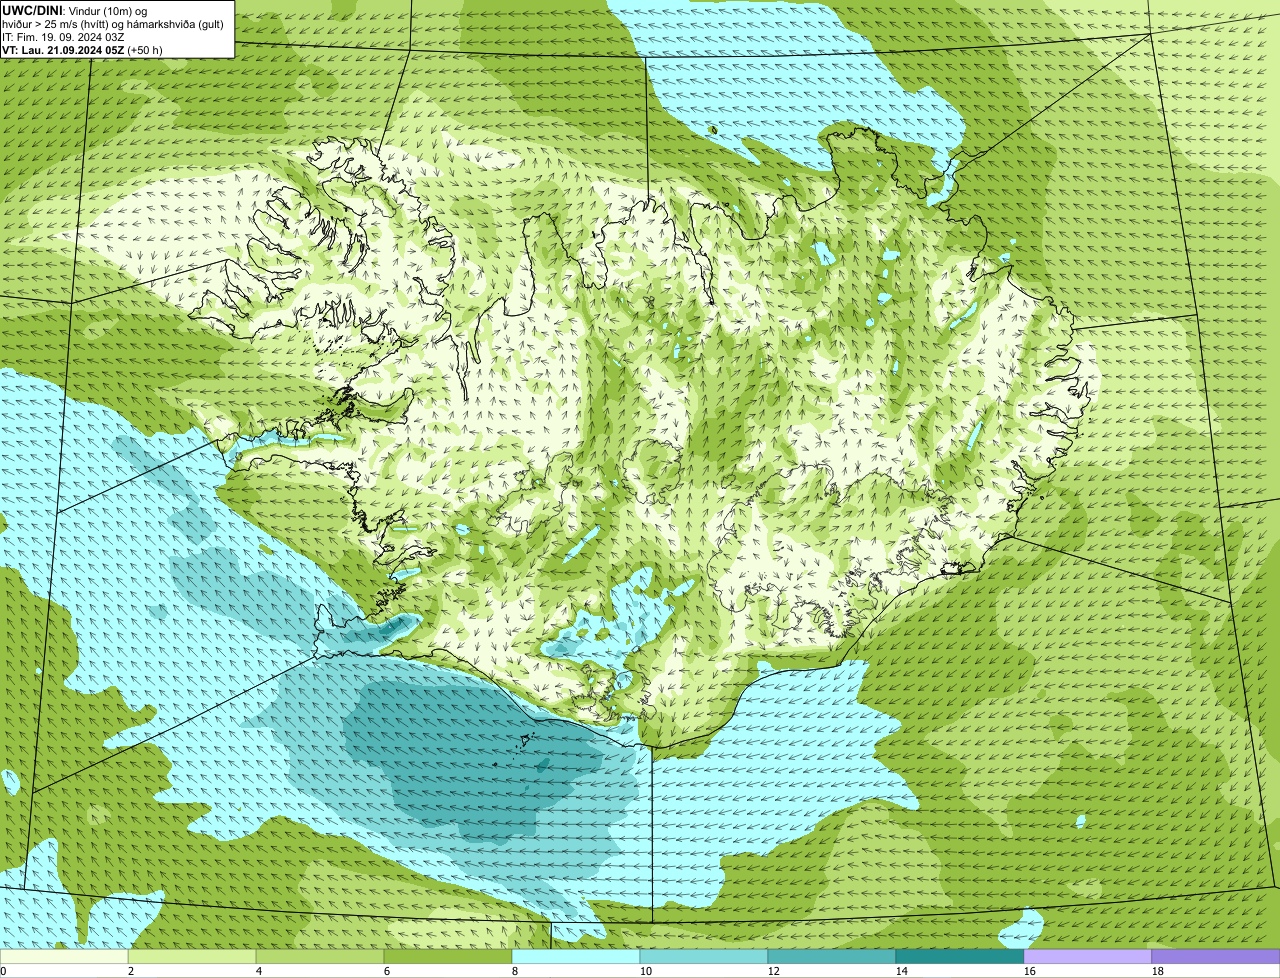Screen dimensions: 1280x978
Task: Click the colorbar label '16'
Action: pos(1030,971)
